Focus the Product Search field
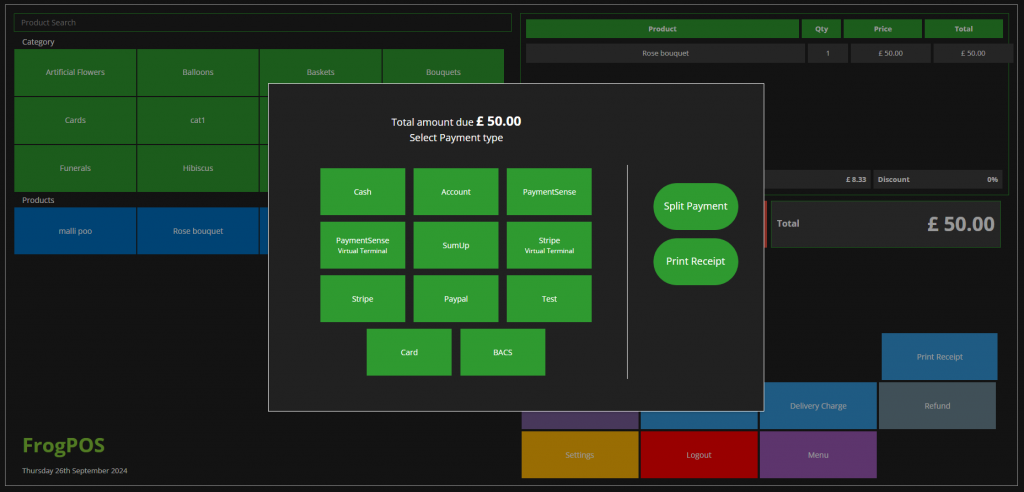Screen dimensions: 1024x492 [264, 22]
